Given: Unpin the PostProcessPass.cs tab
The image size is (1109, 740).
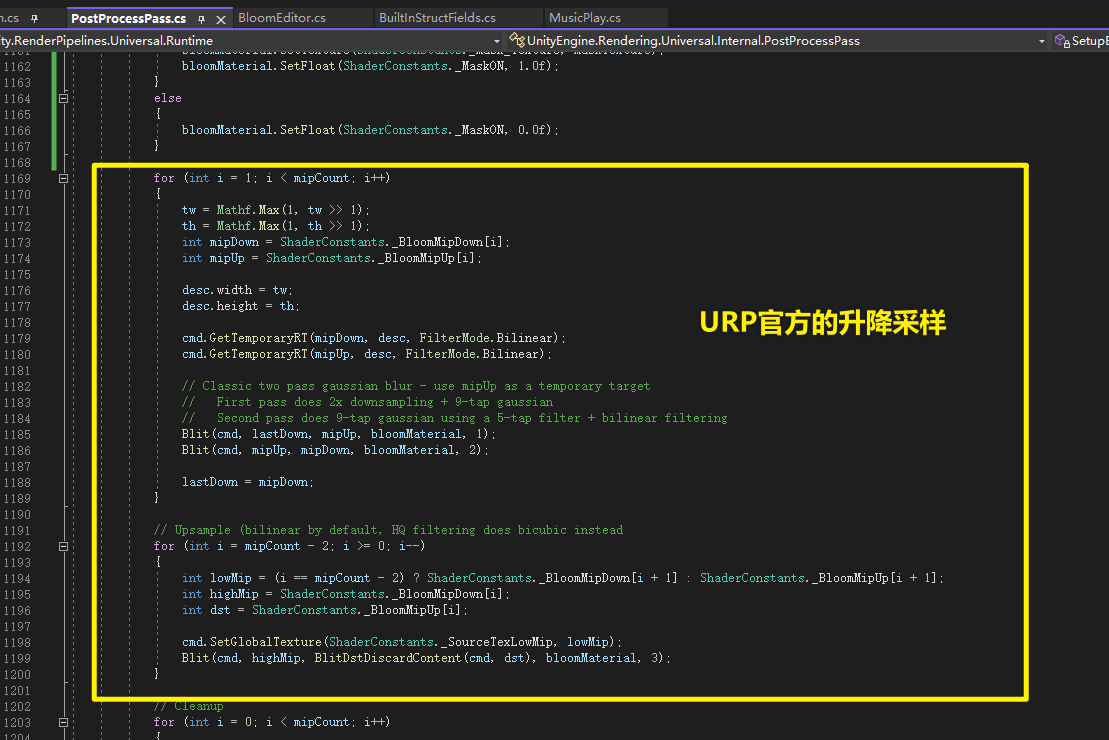Looking at the screenshot, I should click(200, 17).
